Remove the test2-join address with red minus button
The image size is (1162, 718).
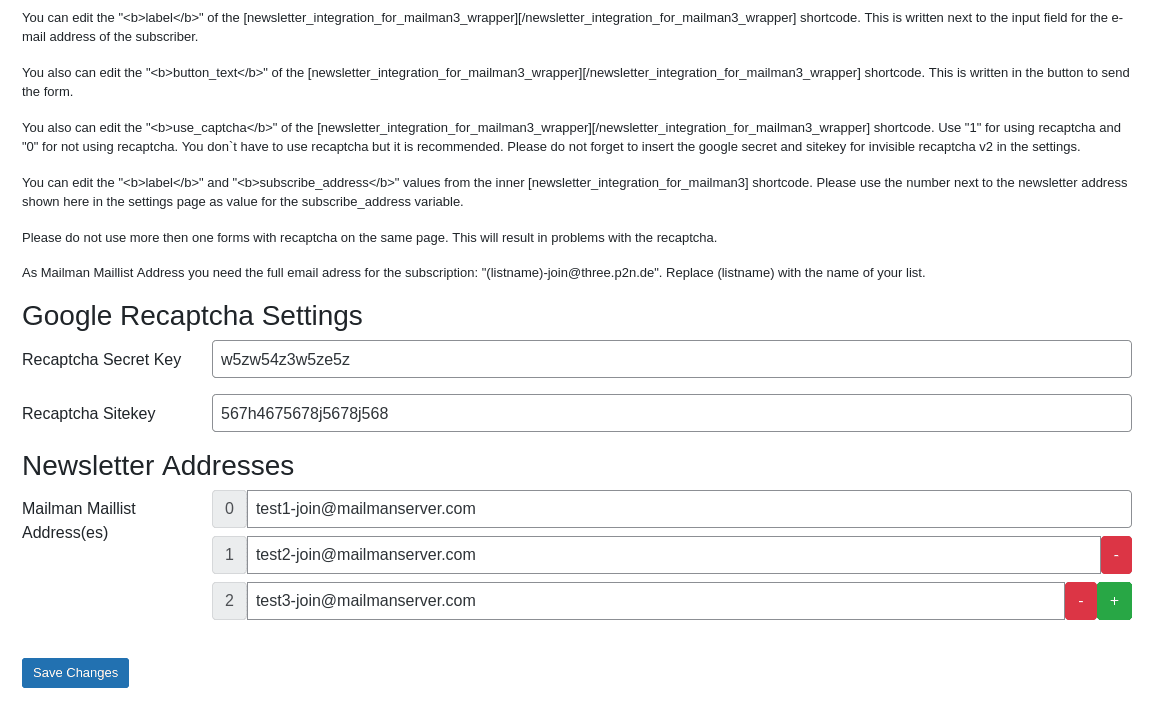point(1116,555)
